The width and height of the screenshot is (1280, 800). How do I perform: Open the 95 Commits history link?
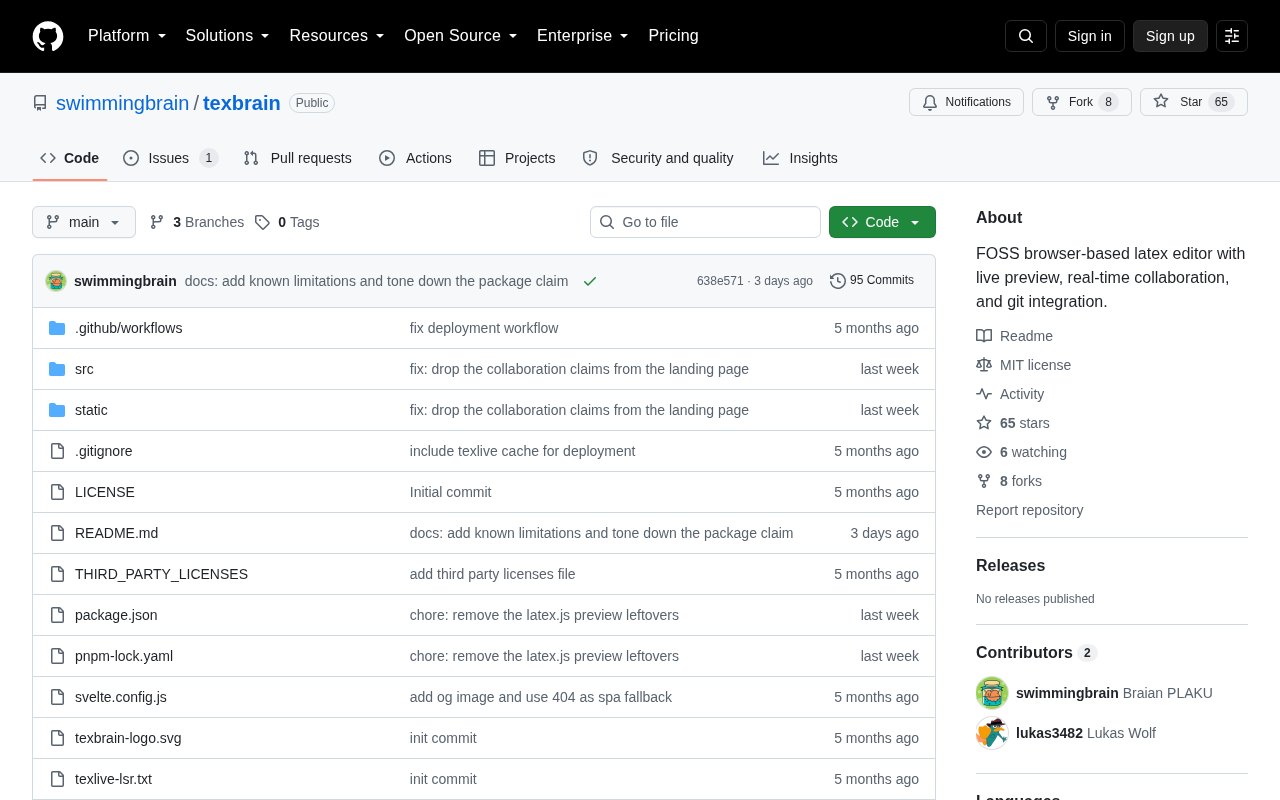(x=872, y=281)
